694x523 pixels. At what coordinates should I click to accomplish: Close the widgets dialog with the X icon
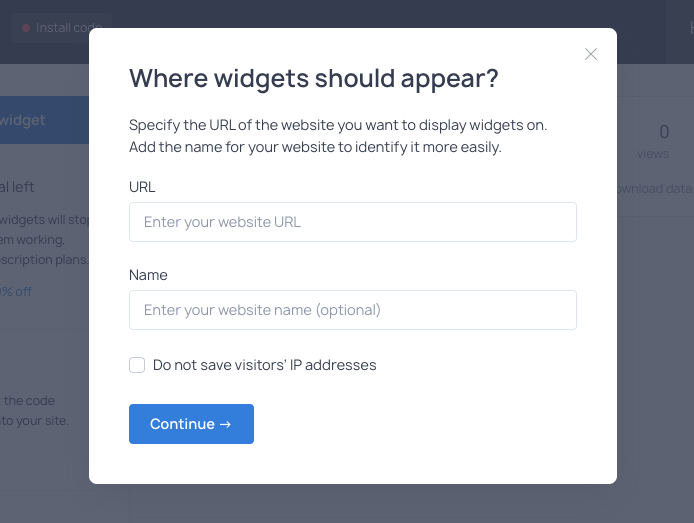[x=591, y=54]
